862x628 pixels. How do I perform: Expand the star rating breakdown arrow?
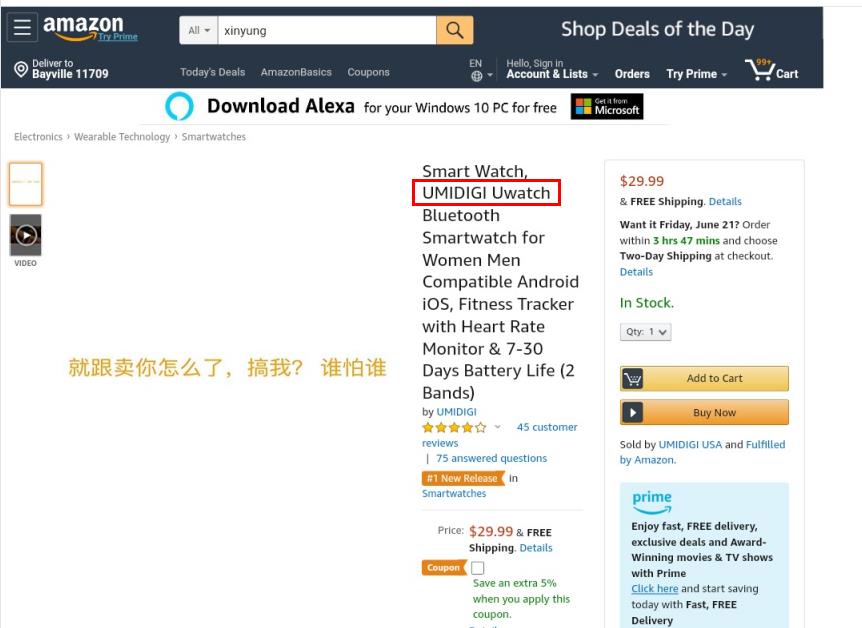point(498,427)
